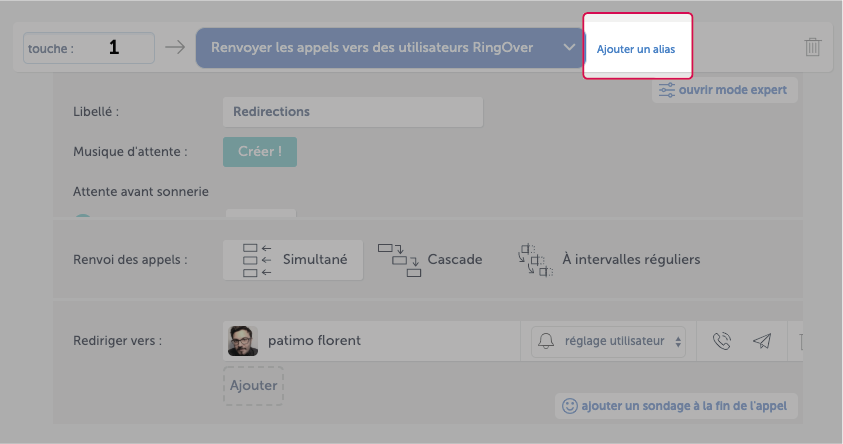Click the Créer ! hold music button

pos(260,152)
